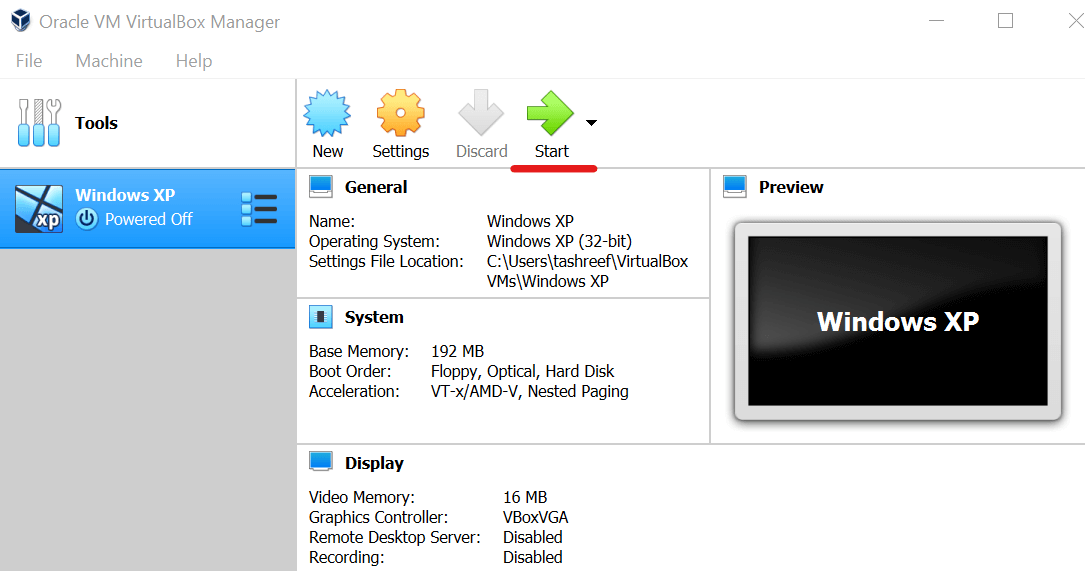Select the Tools label in sidebar
This screenshot has height=571, width=1085.
[96, 123]
